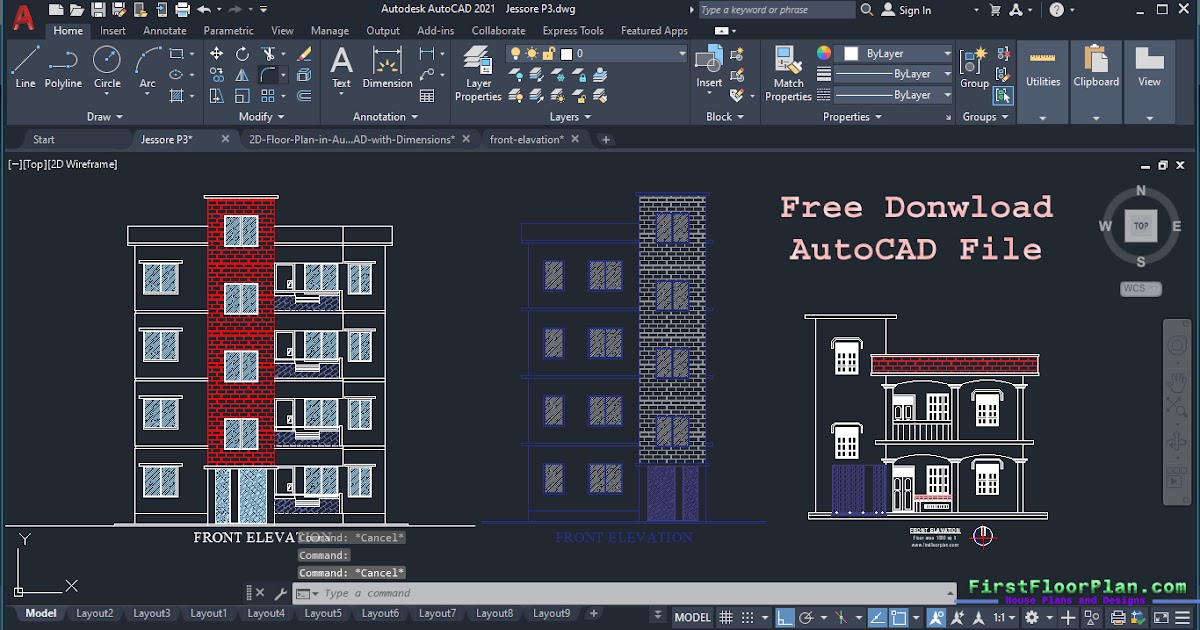Click the add layout plus button
The height and width of the screenshot is (630, 1200).
point(593,613)
